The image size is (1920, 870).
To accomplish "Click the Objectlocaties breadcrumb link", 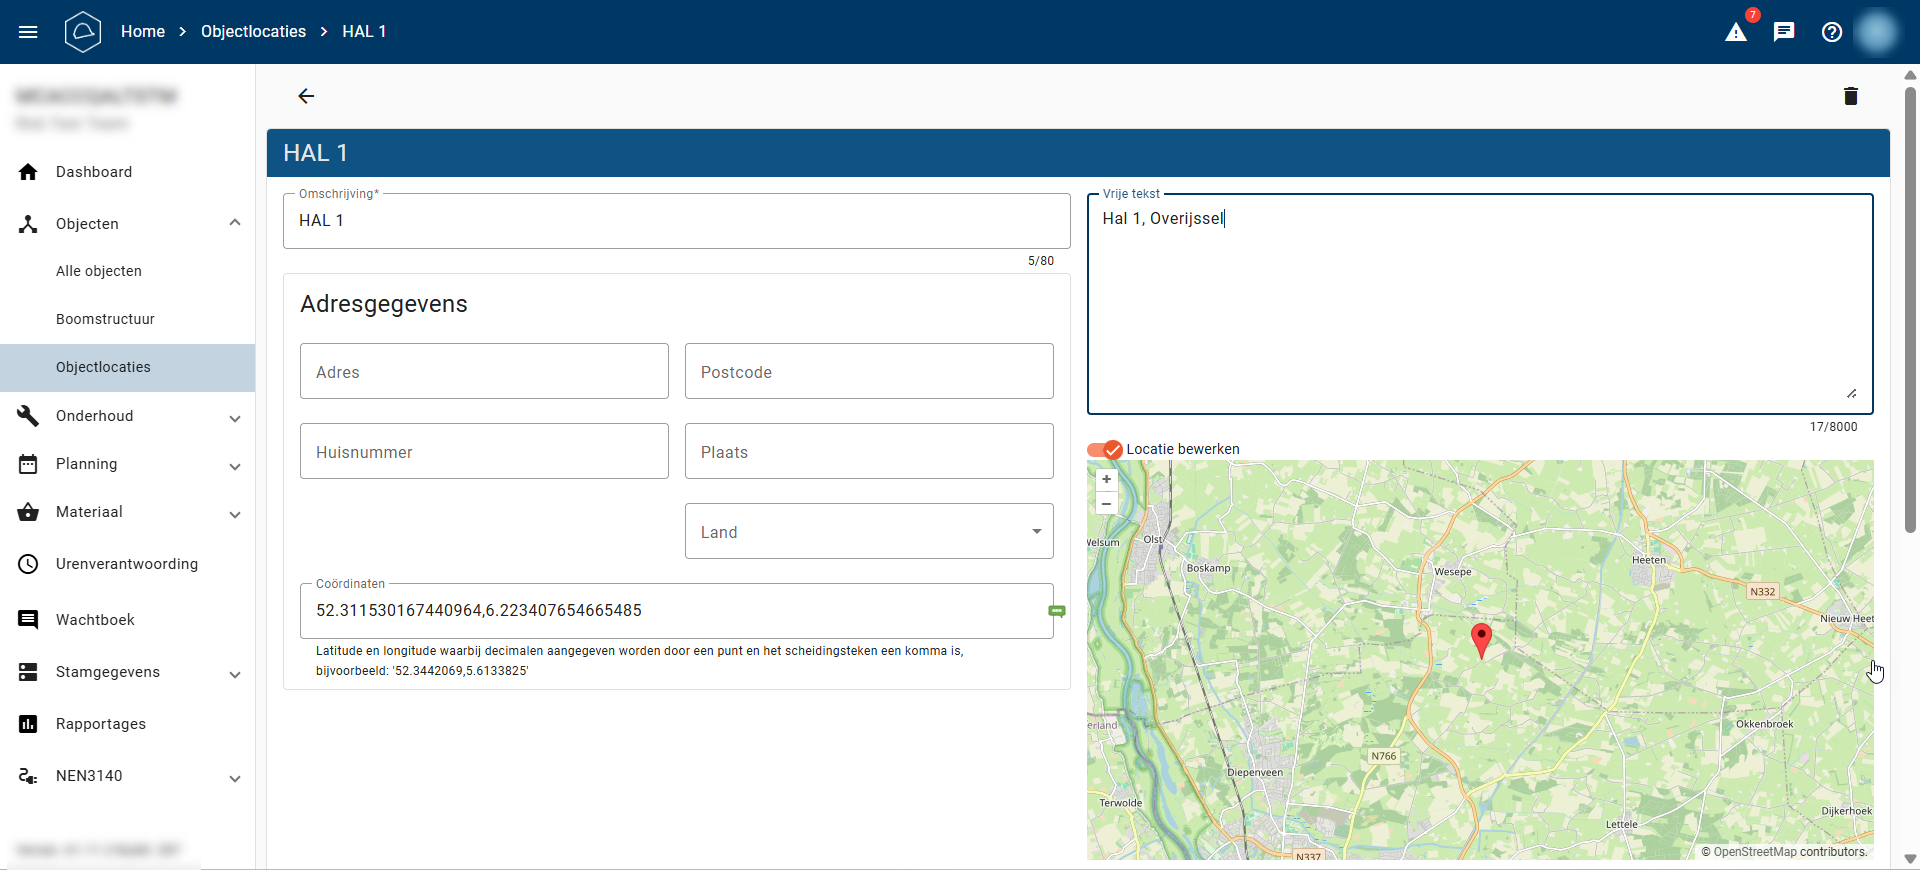I will point(253,32).
